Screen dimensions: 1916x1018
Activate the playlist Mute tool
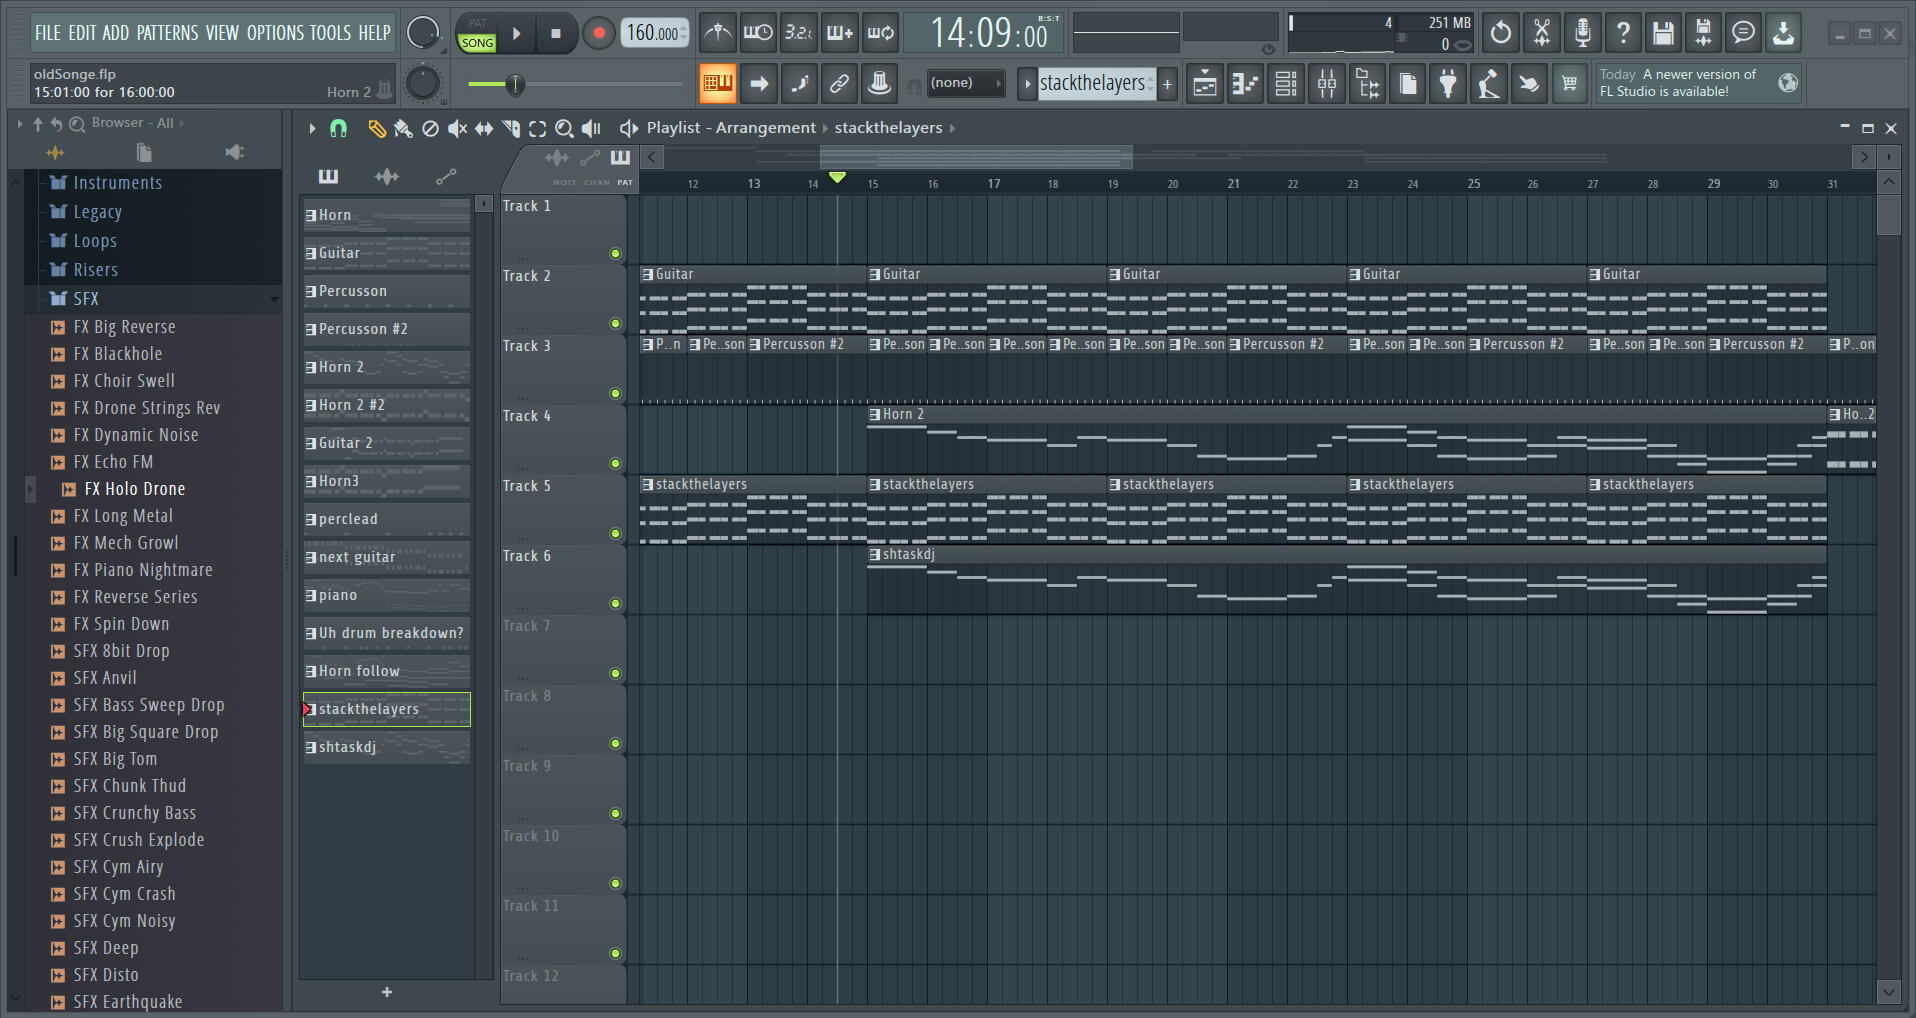coord(457,128)
